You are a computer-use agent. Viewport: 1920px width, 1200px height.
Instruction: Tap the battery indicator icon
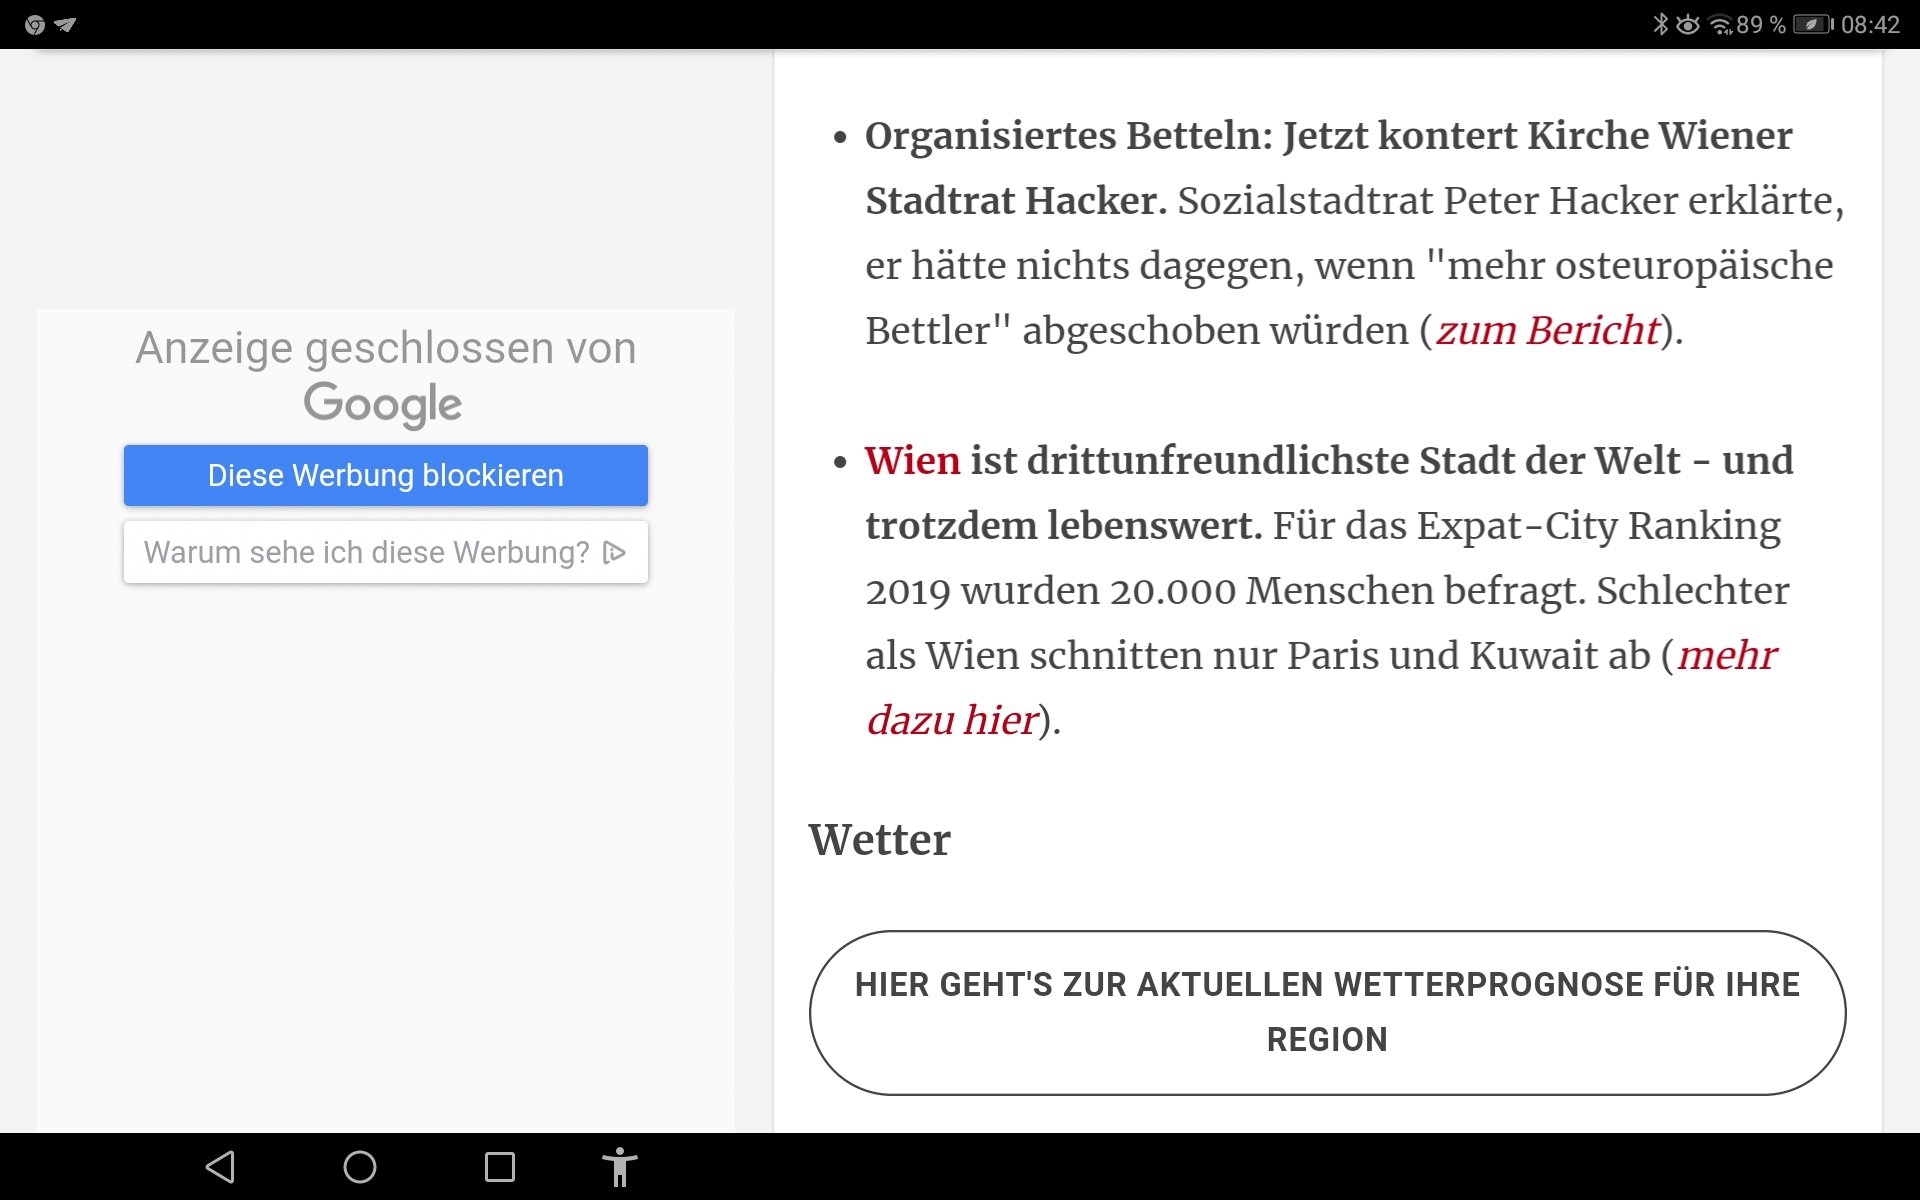click(1812, 24)
